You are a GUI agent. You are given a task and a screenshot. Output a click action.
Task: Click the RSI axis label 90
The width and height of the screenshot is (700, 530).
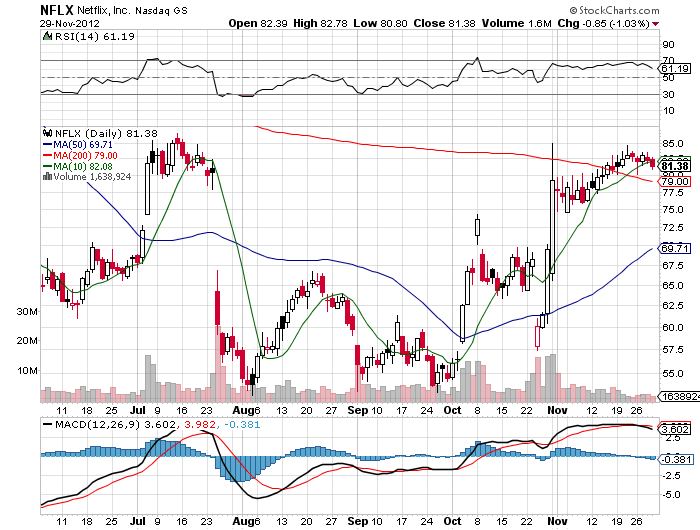[x=668, y=45]
